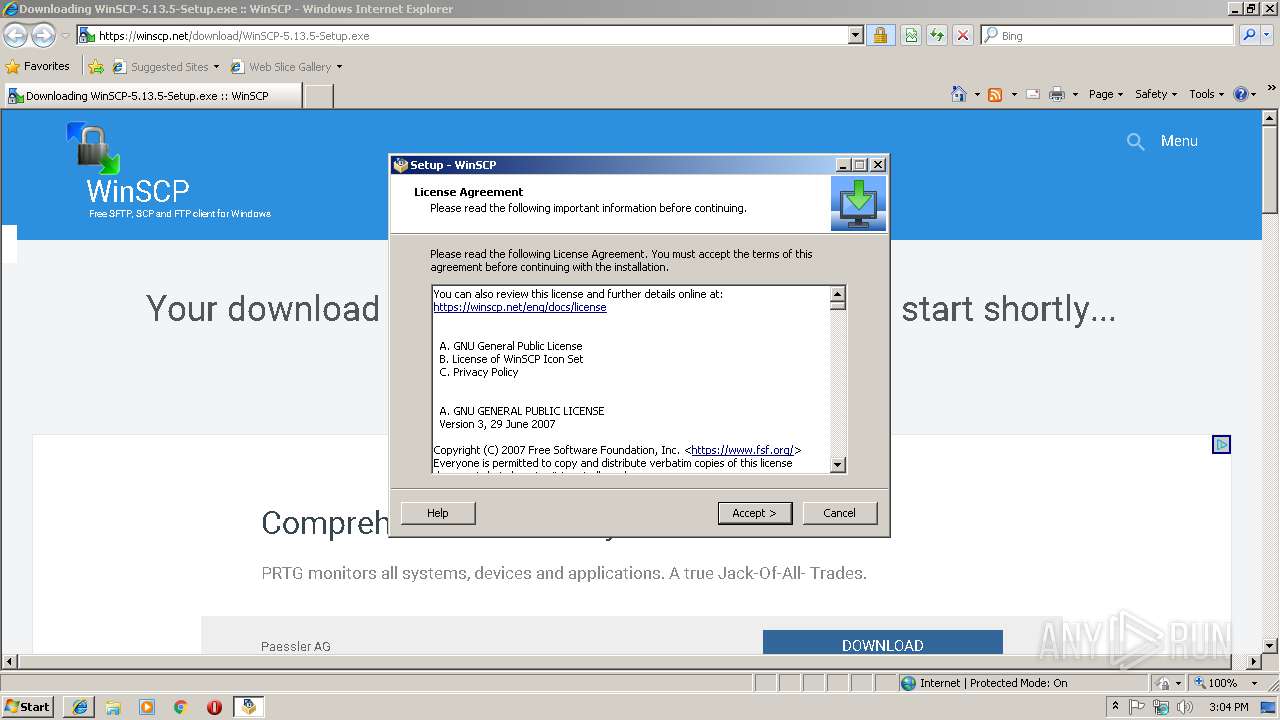Click the security lock icon in address bar

coord(880,35)
